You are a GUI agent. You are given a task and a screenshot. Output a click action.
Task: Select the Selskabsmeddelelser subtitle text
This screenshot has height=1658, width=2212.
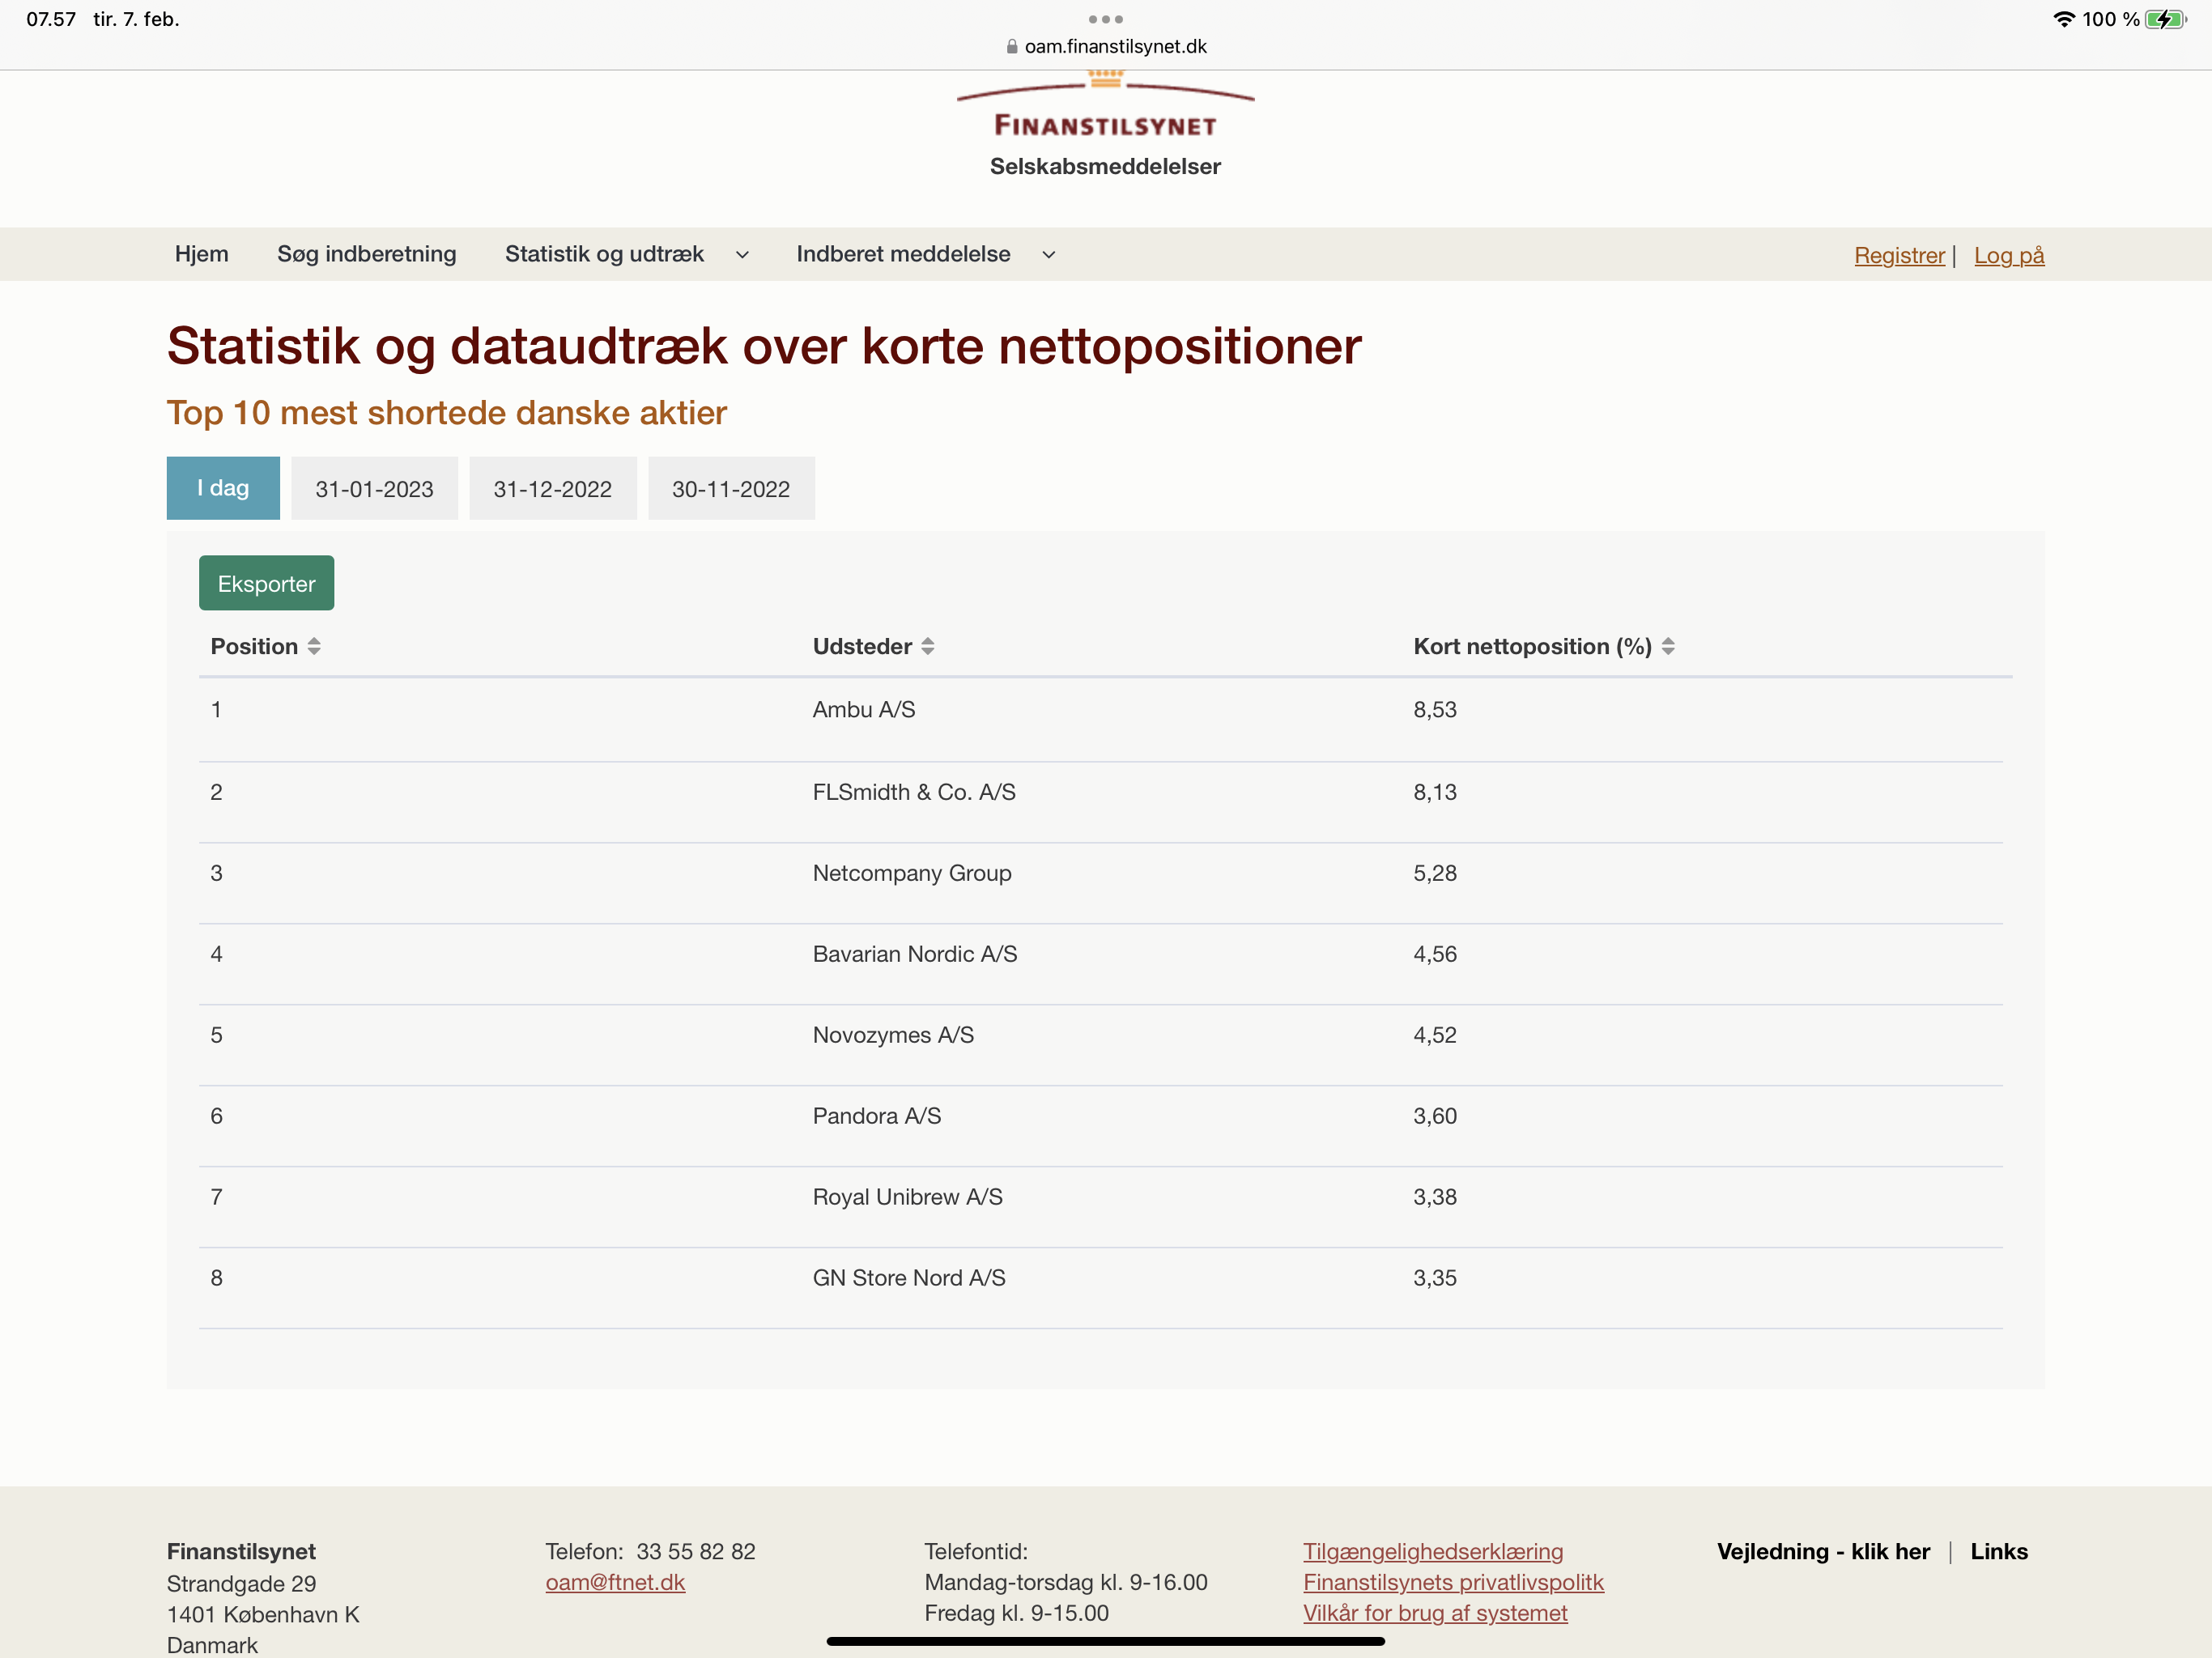pyautogui.click(x=1105, y=166)
